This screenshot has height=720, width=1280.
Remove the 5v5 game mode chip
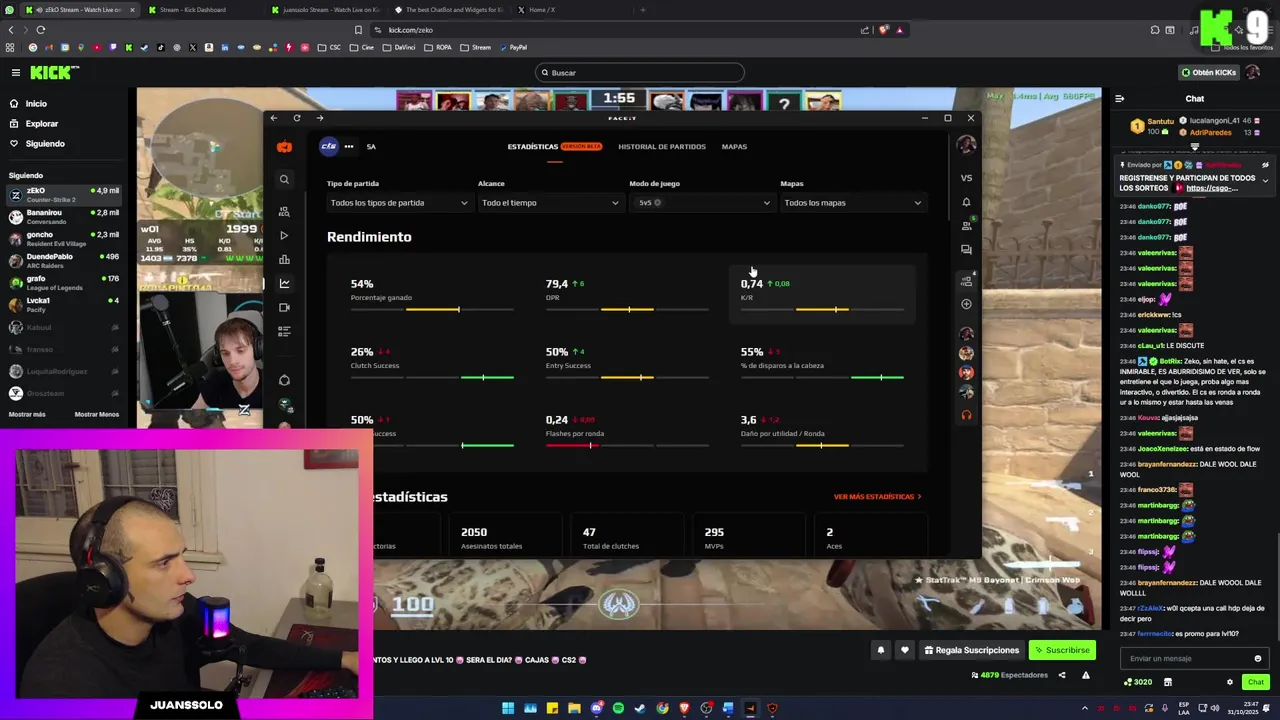pyautogui.click(x=657, y=203)
